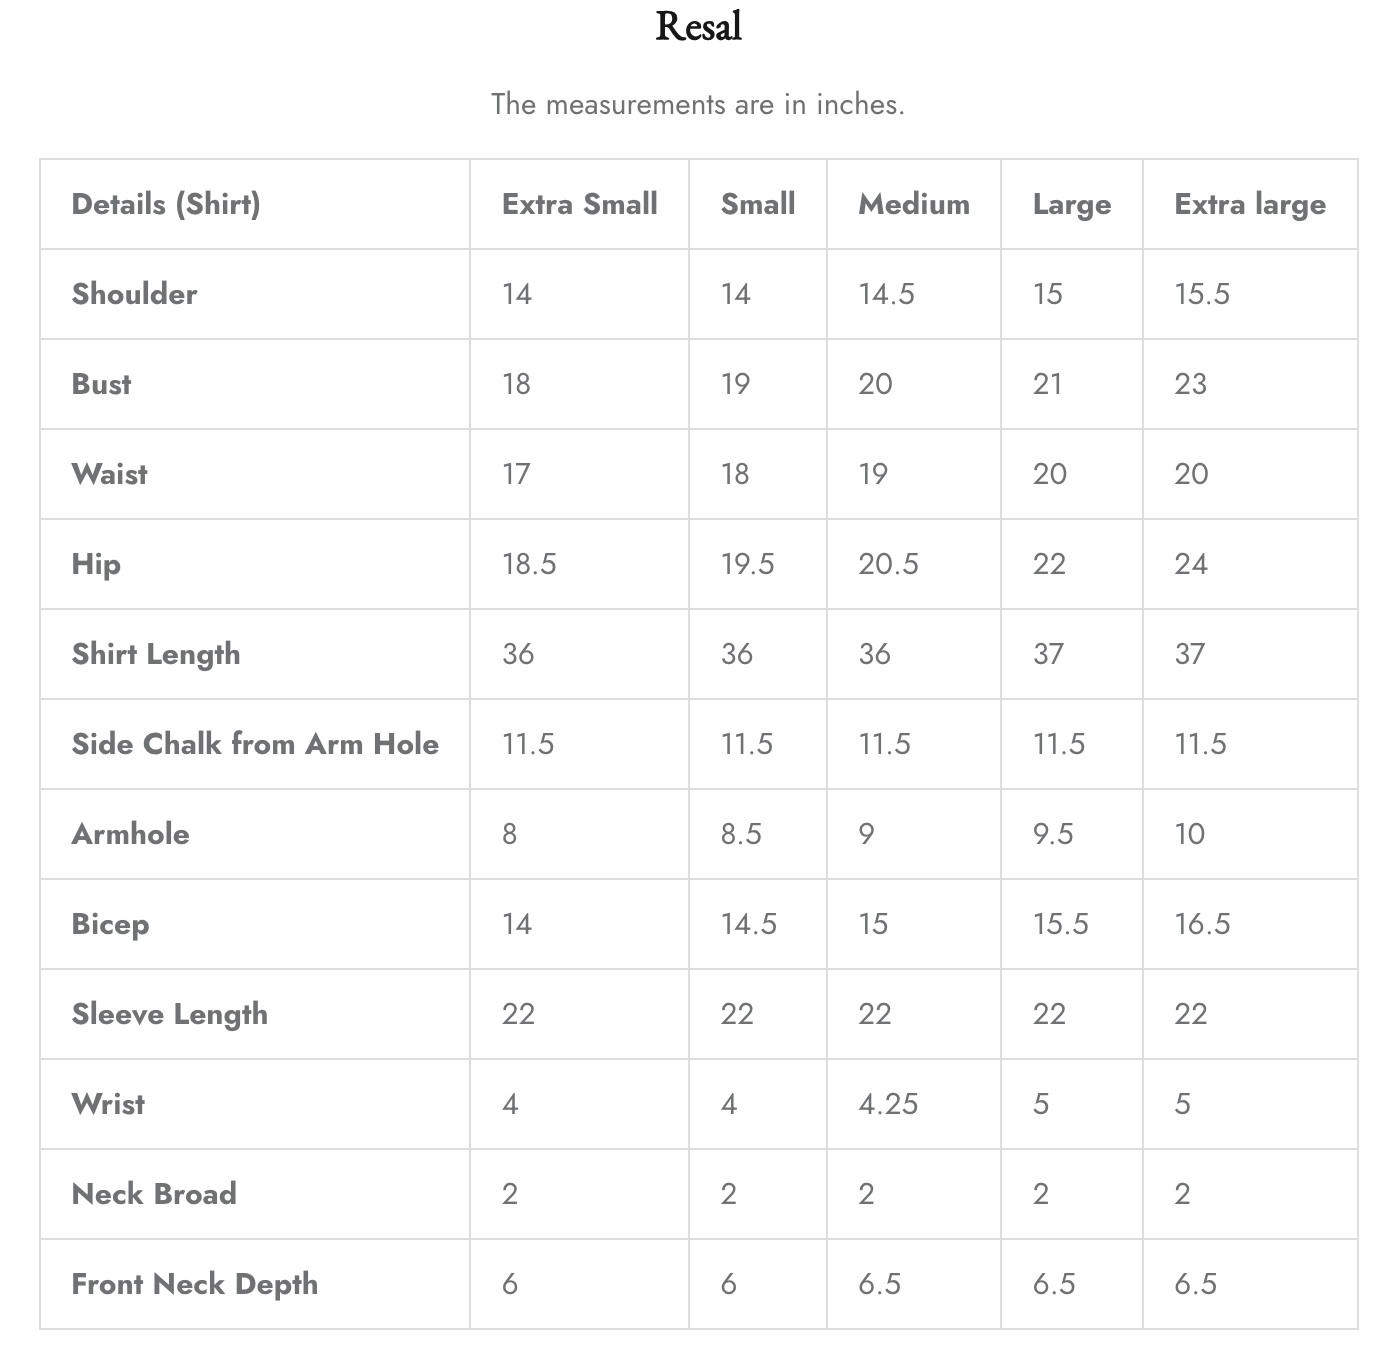Click the Front Neck Depth row label
The width and height of the screenshot is (1392, 1363).
(194, 1284)
